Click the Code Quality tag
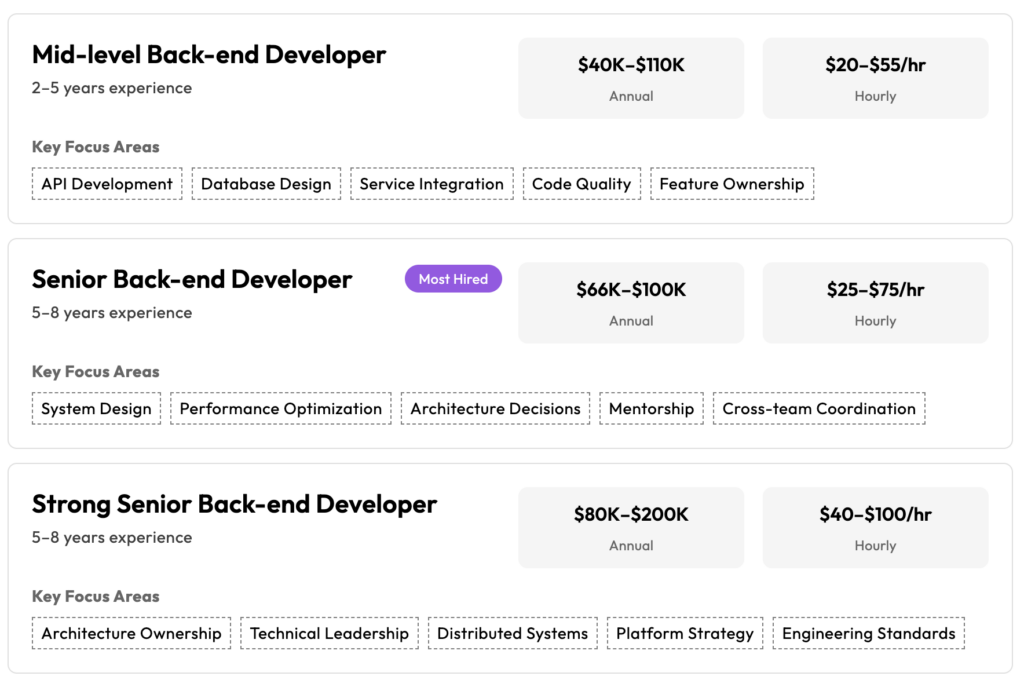 582,184
